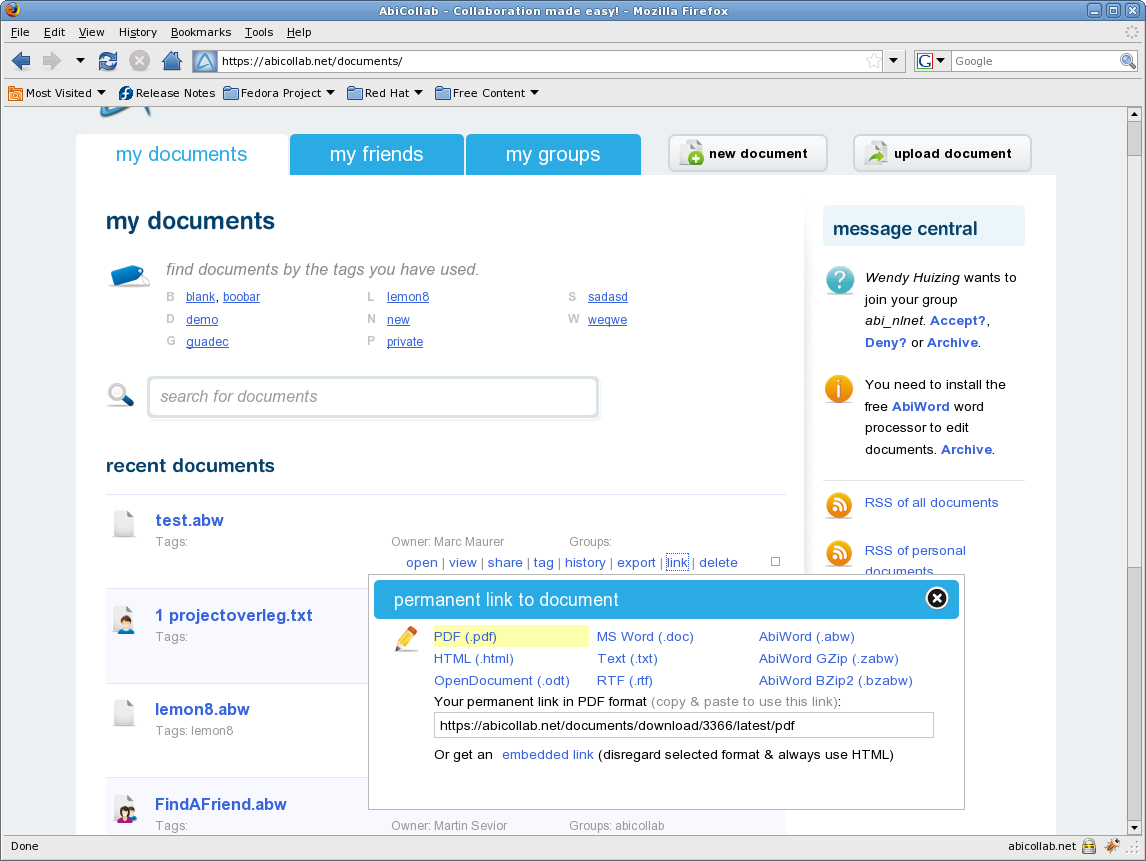Expand the Most Visited bookmarks folder
This screenshot has height=861, width=1146.
[57, 93]
